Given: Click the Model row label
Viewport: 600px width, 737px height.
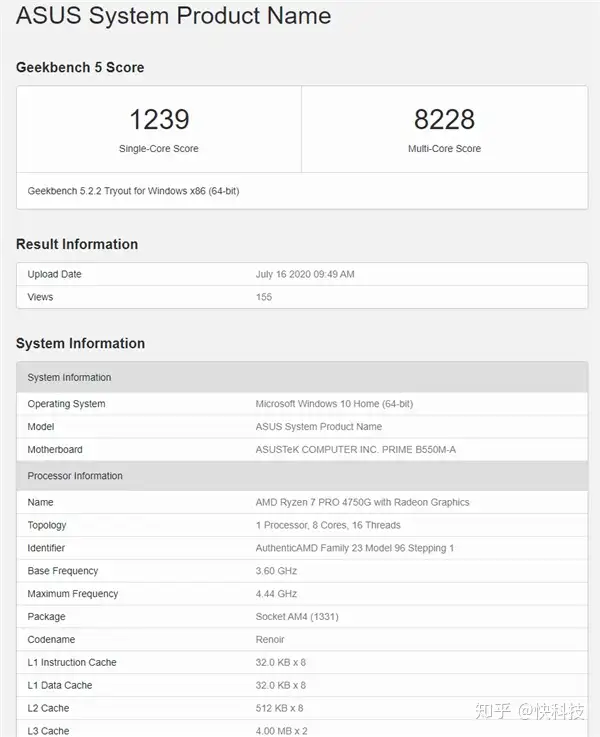Looking at the screenshot, I should (x=41, y=427).
